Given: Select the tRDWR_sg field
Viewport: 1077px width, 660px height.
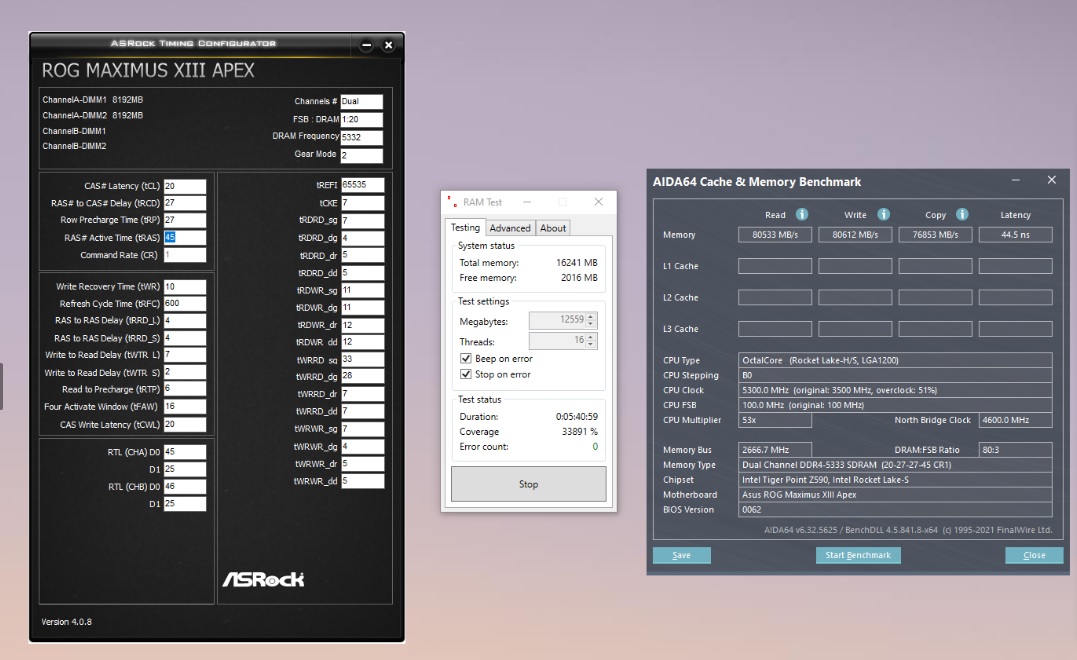Looking at the screenshot, I should pyautogui.click(x=363, y=291).
